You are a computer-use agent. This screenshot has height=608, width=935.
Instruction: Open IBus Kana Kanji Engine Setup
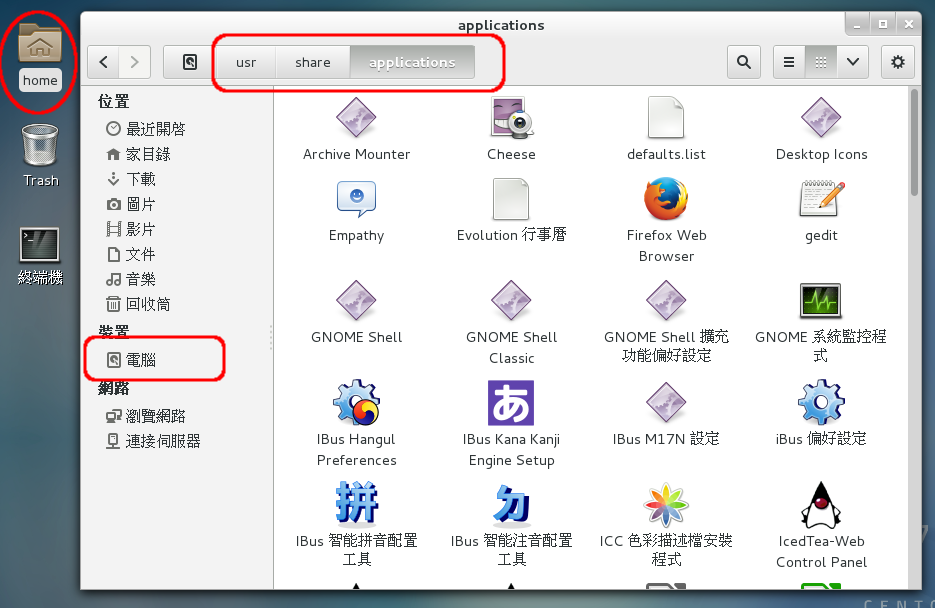coord(511,403)
